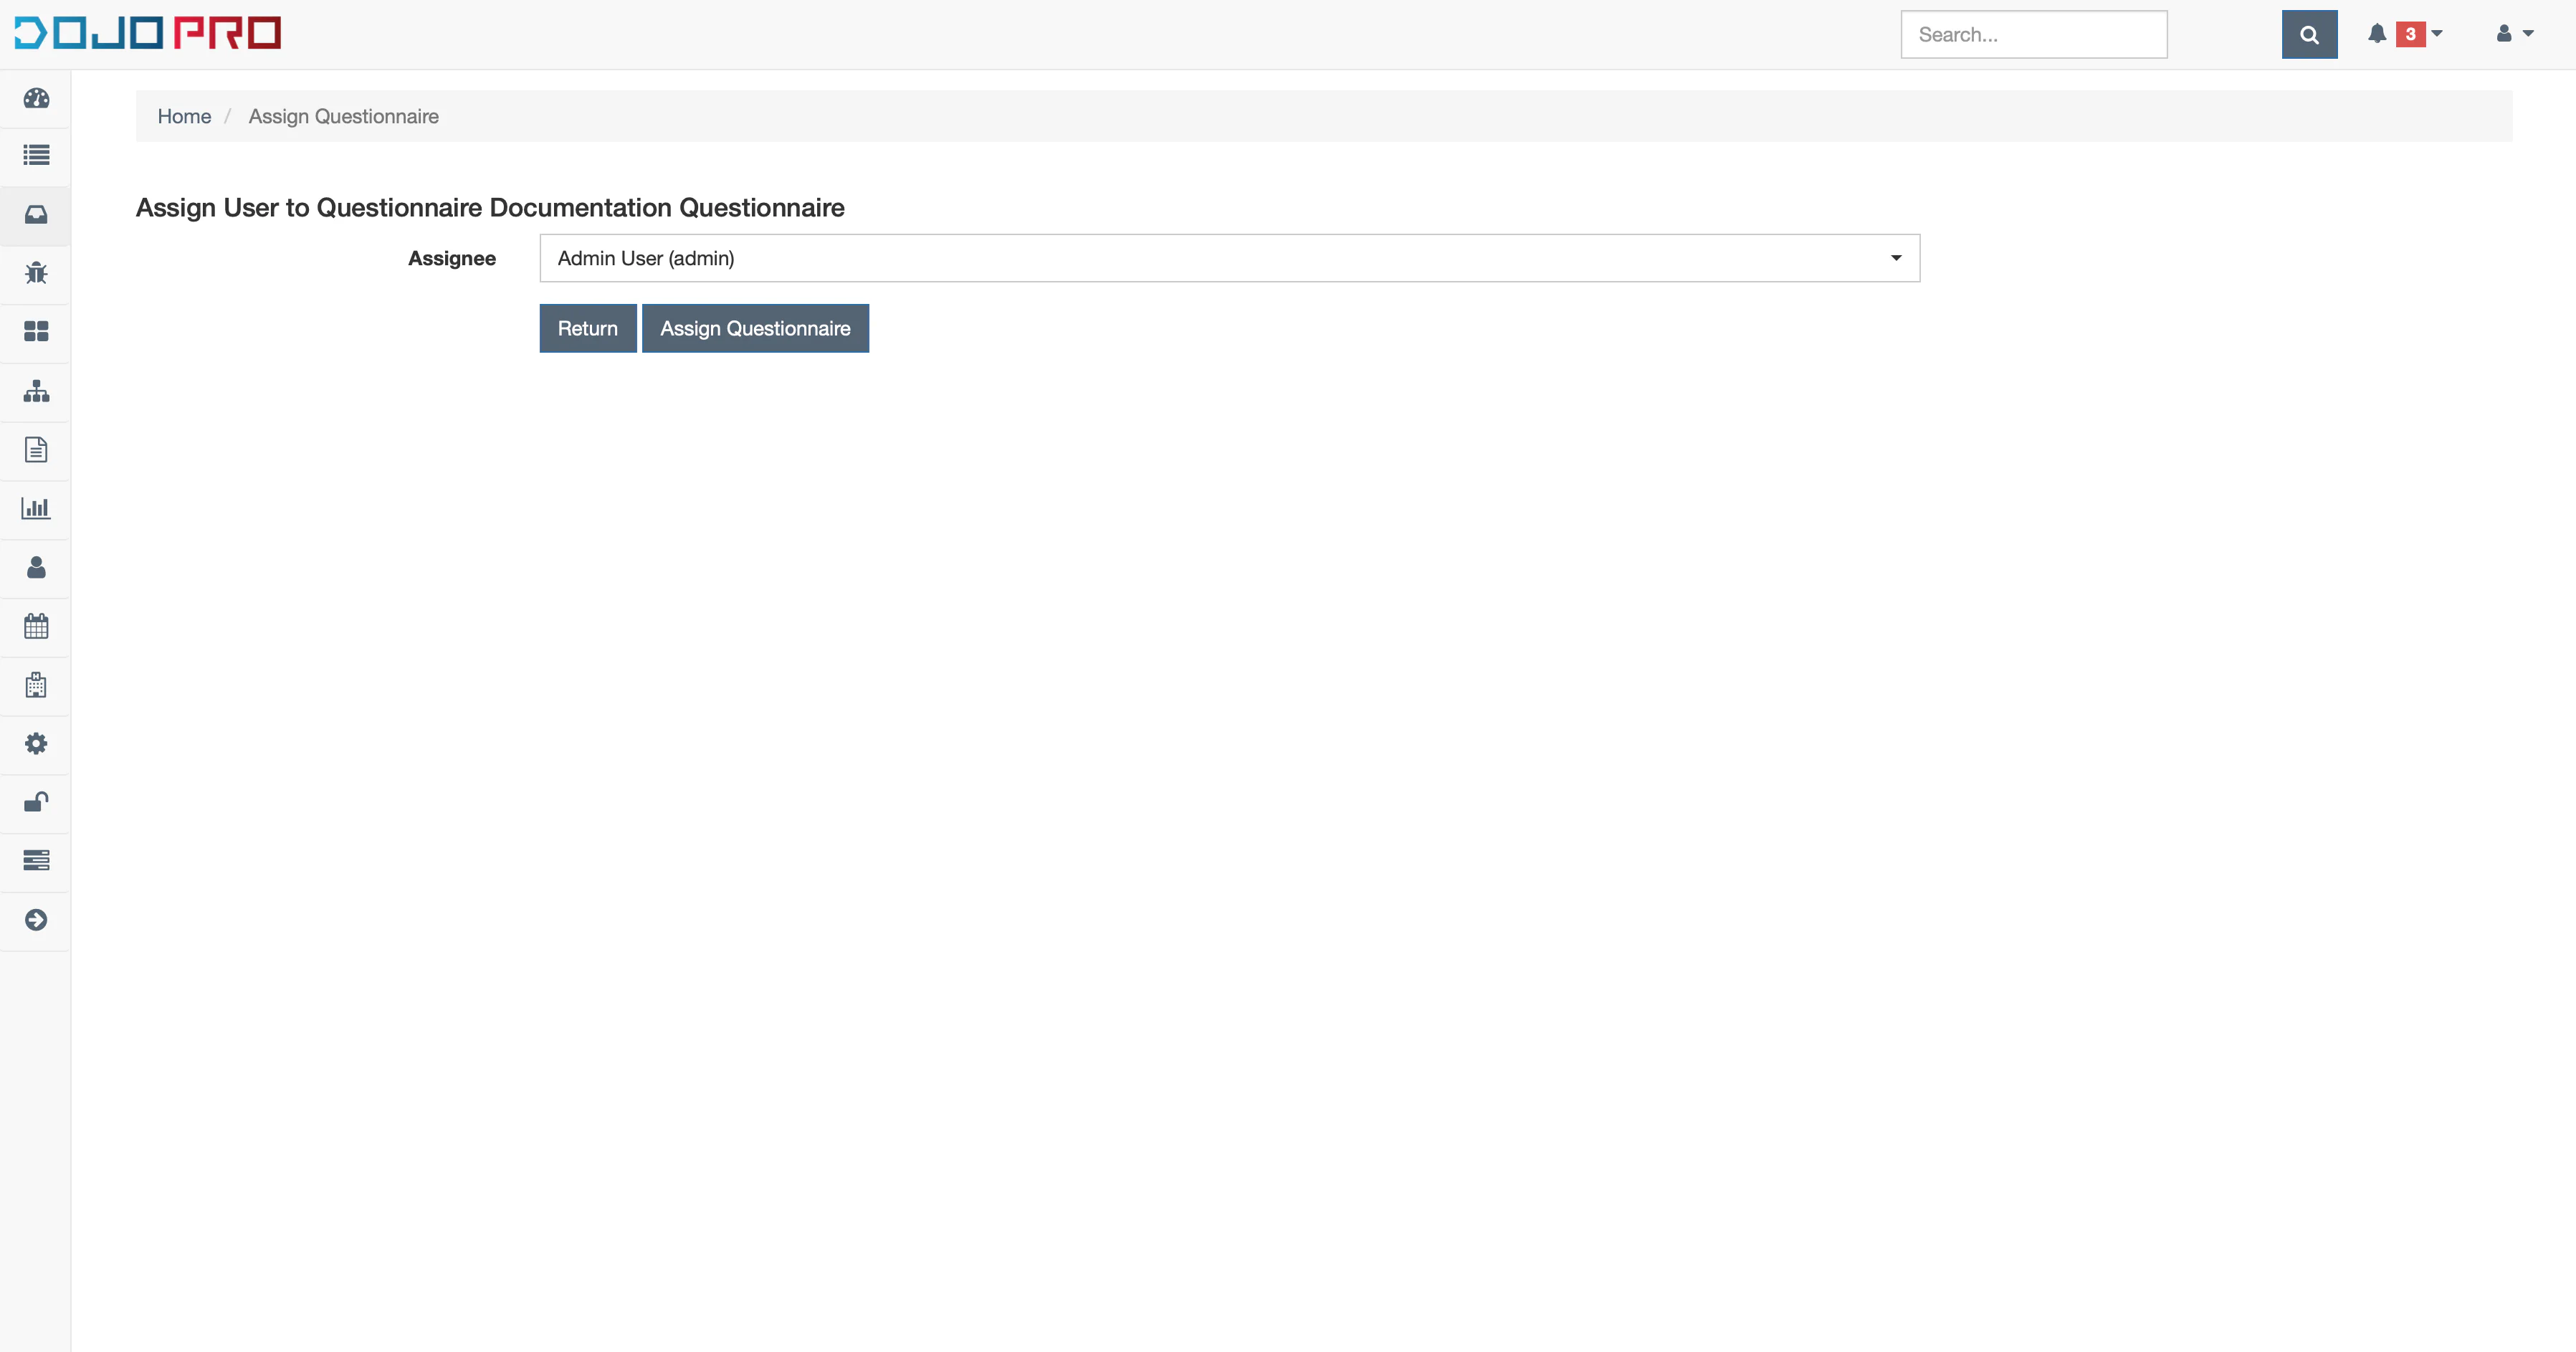Select the open padlock icon
2576x1352 pixels.
pos(36,801)
